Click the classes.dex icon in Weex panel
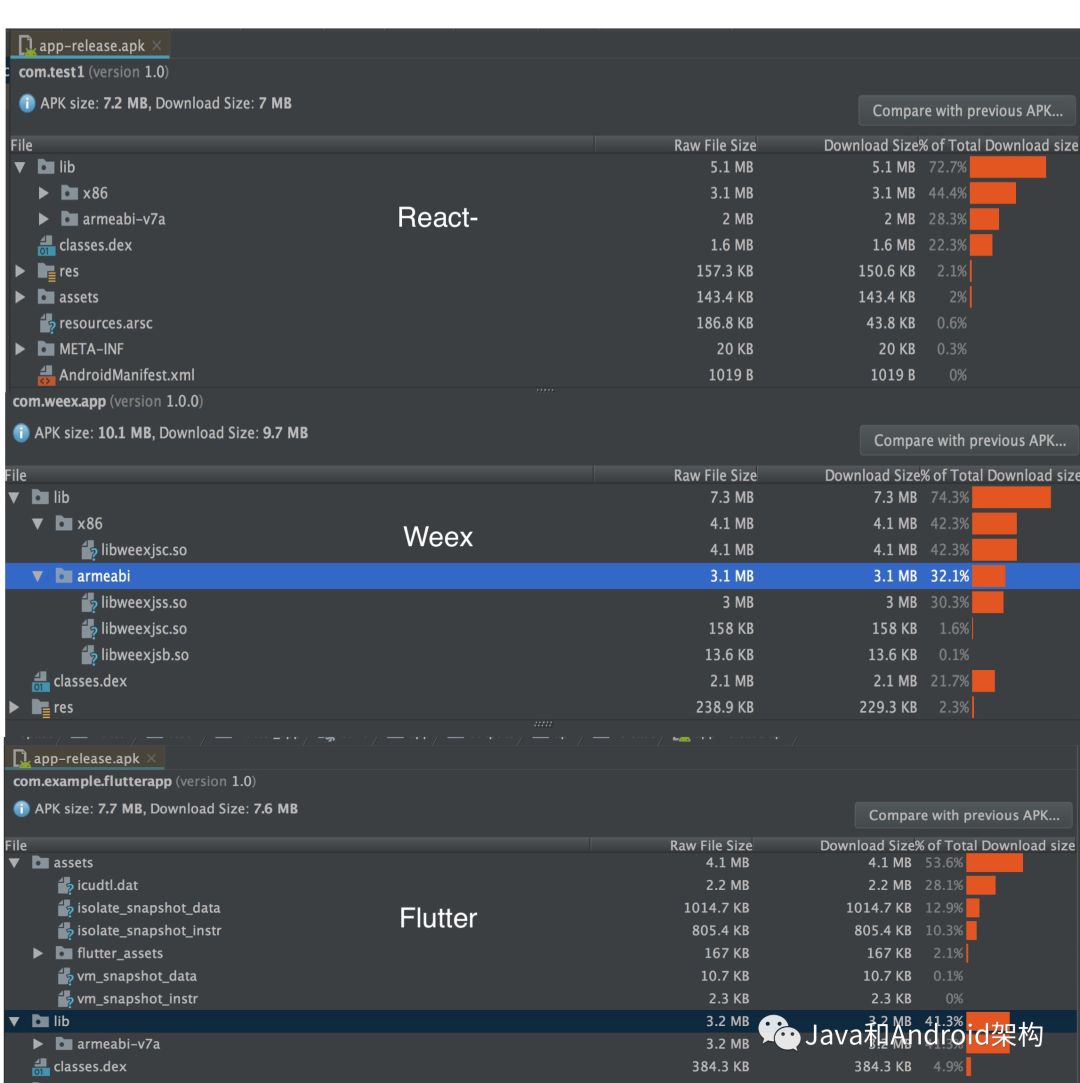 coord(41,682)
